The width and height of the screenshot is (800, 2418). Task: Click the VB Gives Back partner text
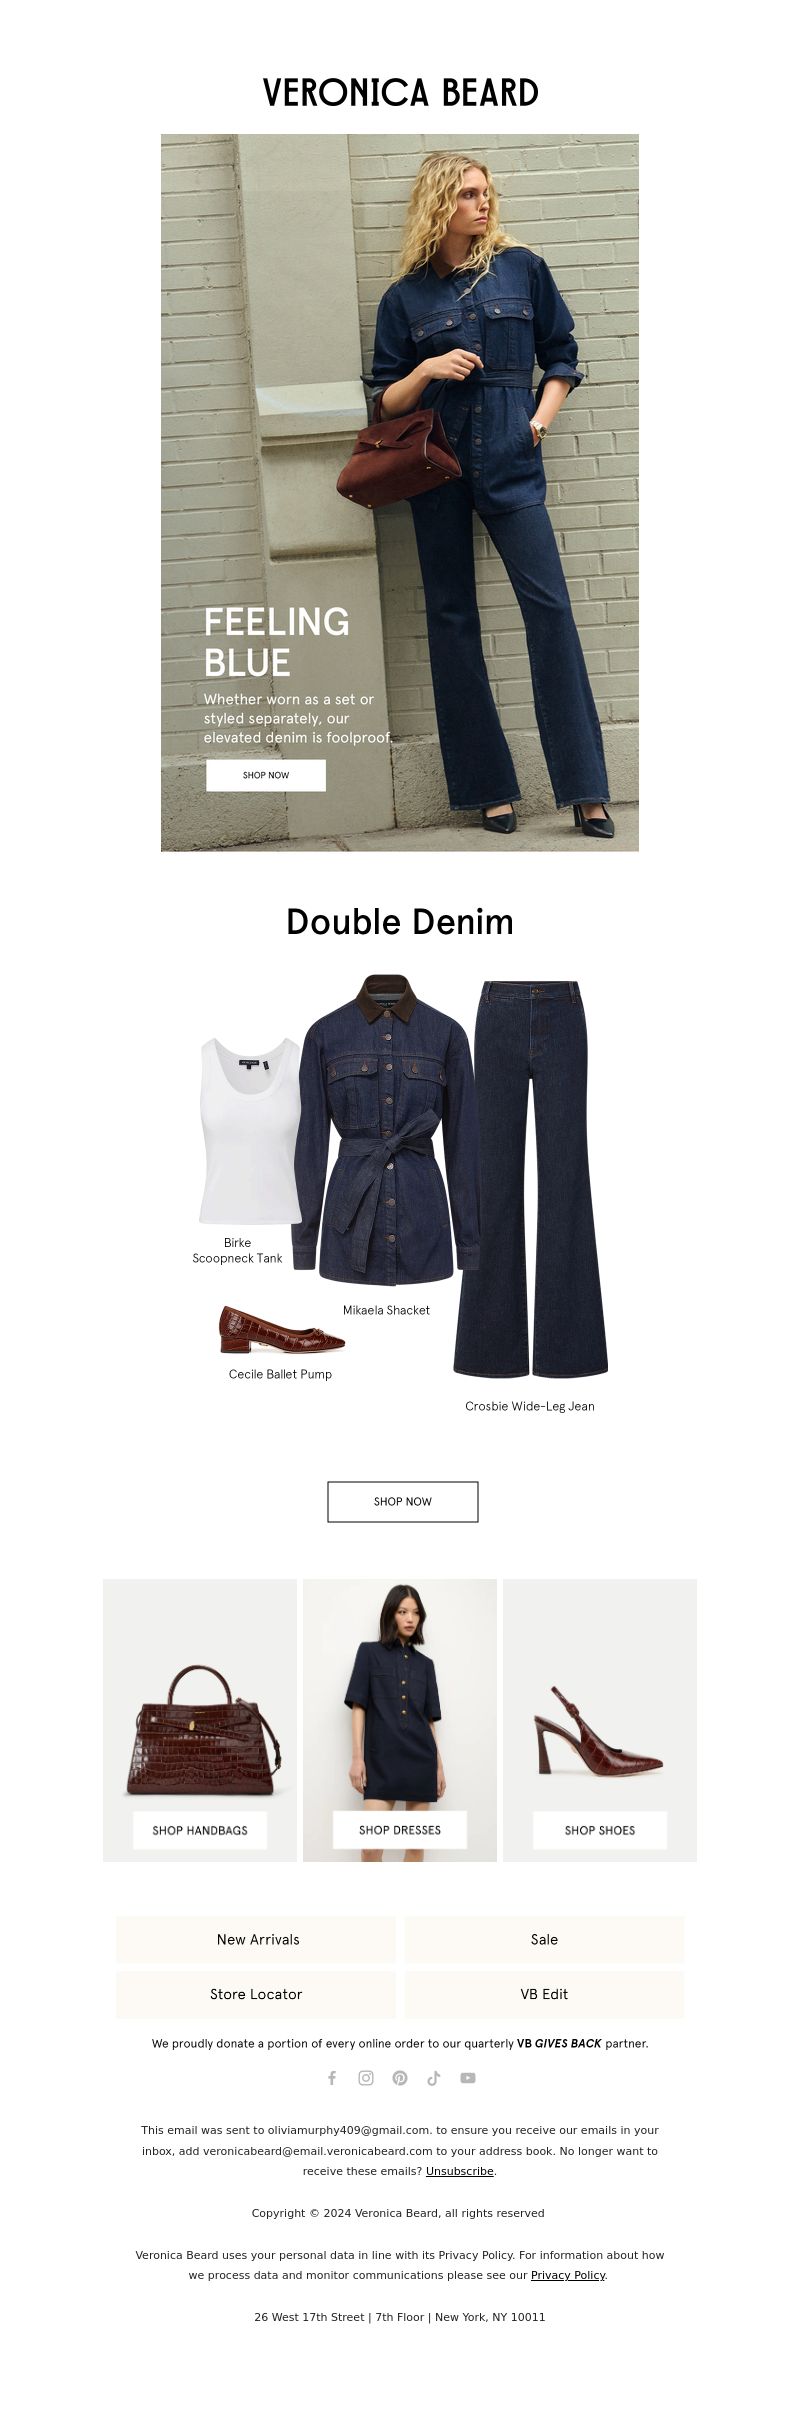click(559, 2043)
